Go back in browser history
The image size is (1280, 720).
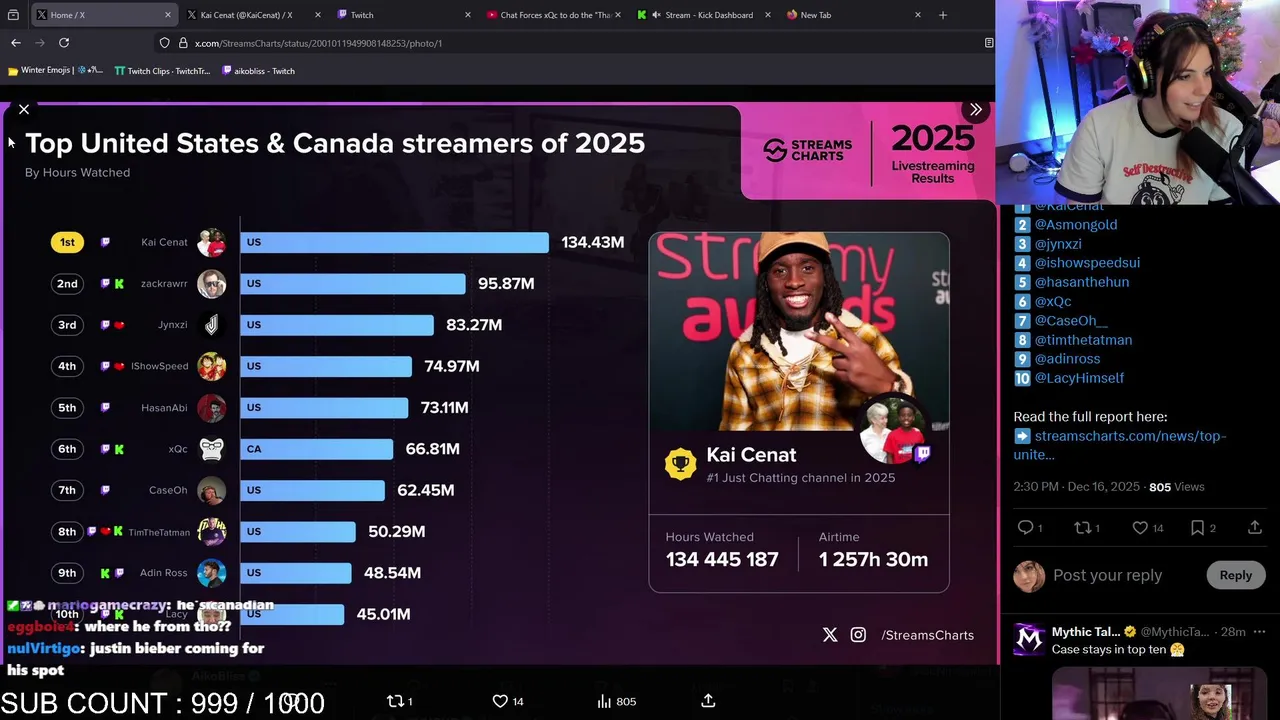[x=16, y=43]
